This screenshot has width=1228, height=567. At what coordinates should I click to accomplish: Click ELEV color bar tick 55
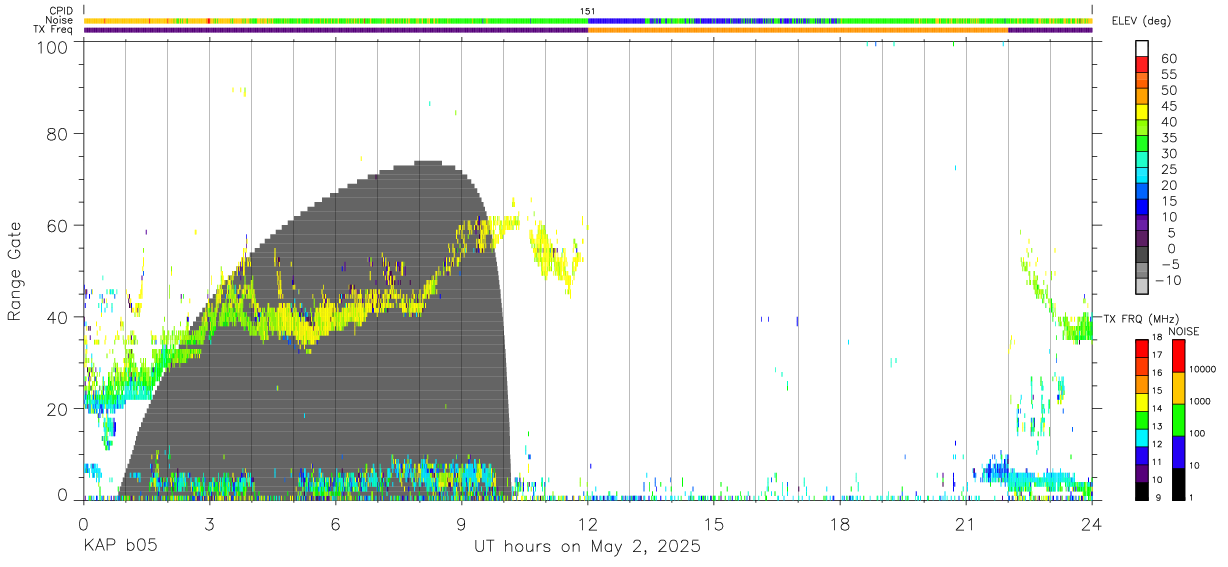point(1168,75)
